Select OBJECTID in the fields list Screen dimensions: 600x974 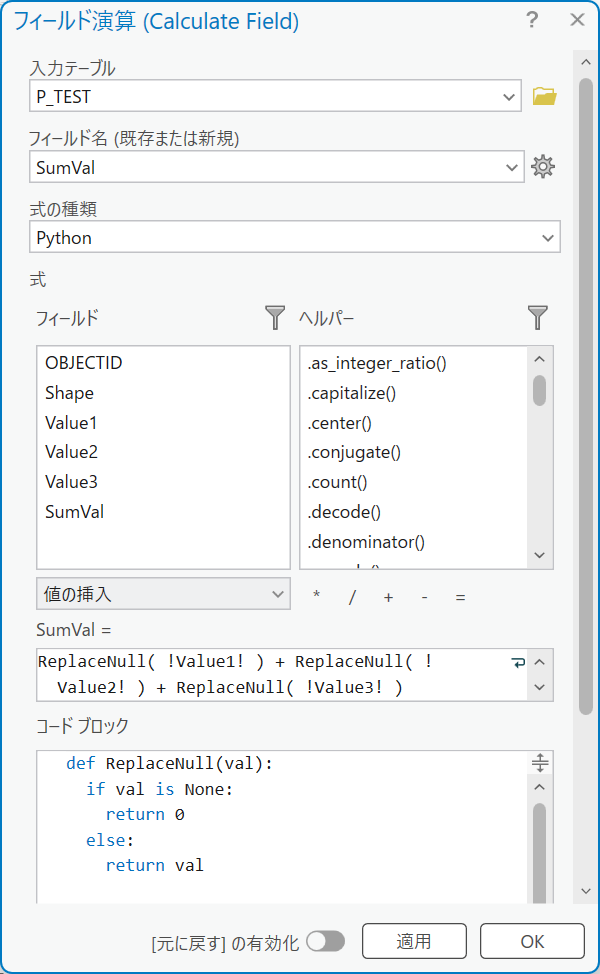click(84, 363)
